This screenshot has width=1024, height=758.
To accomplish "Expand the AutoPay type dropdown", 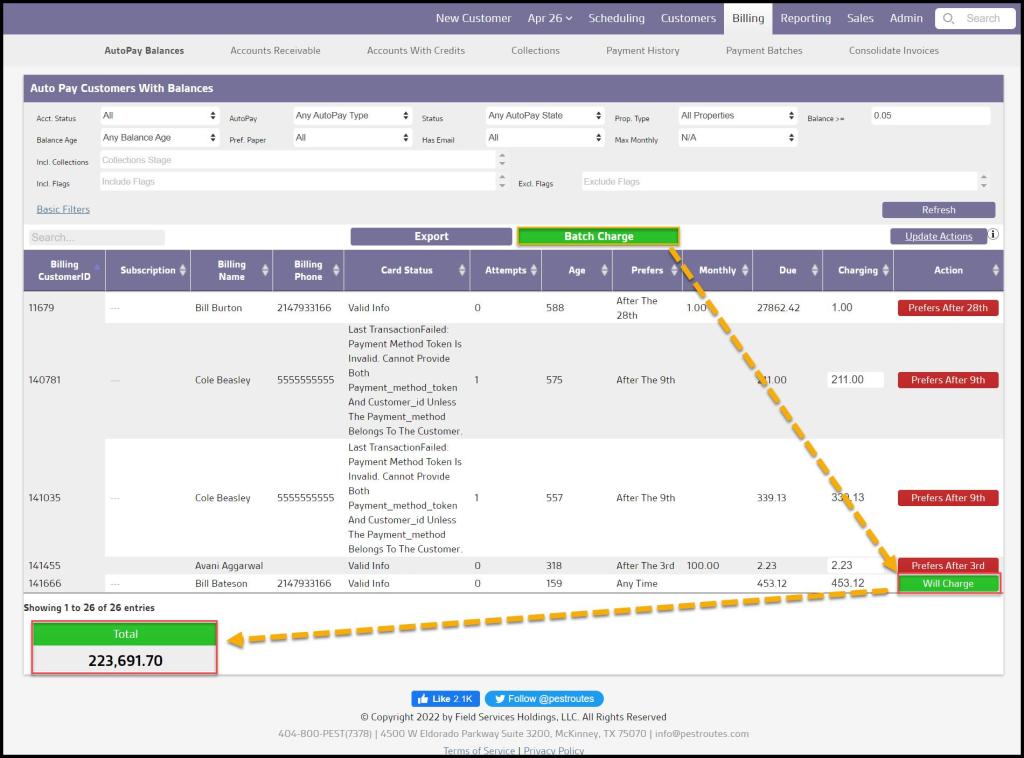I will coord(352,116).
